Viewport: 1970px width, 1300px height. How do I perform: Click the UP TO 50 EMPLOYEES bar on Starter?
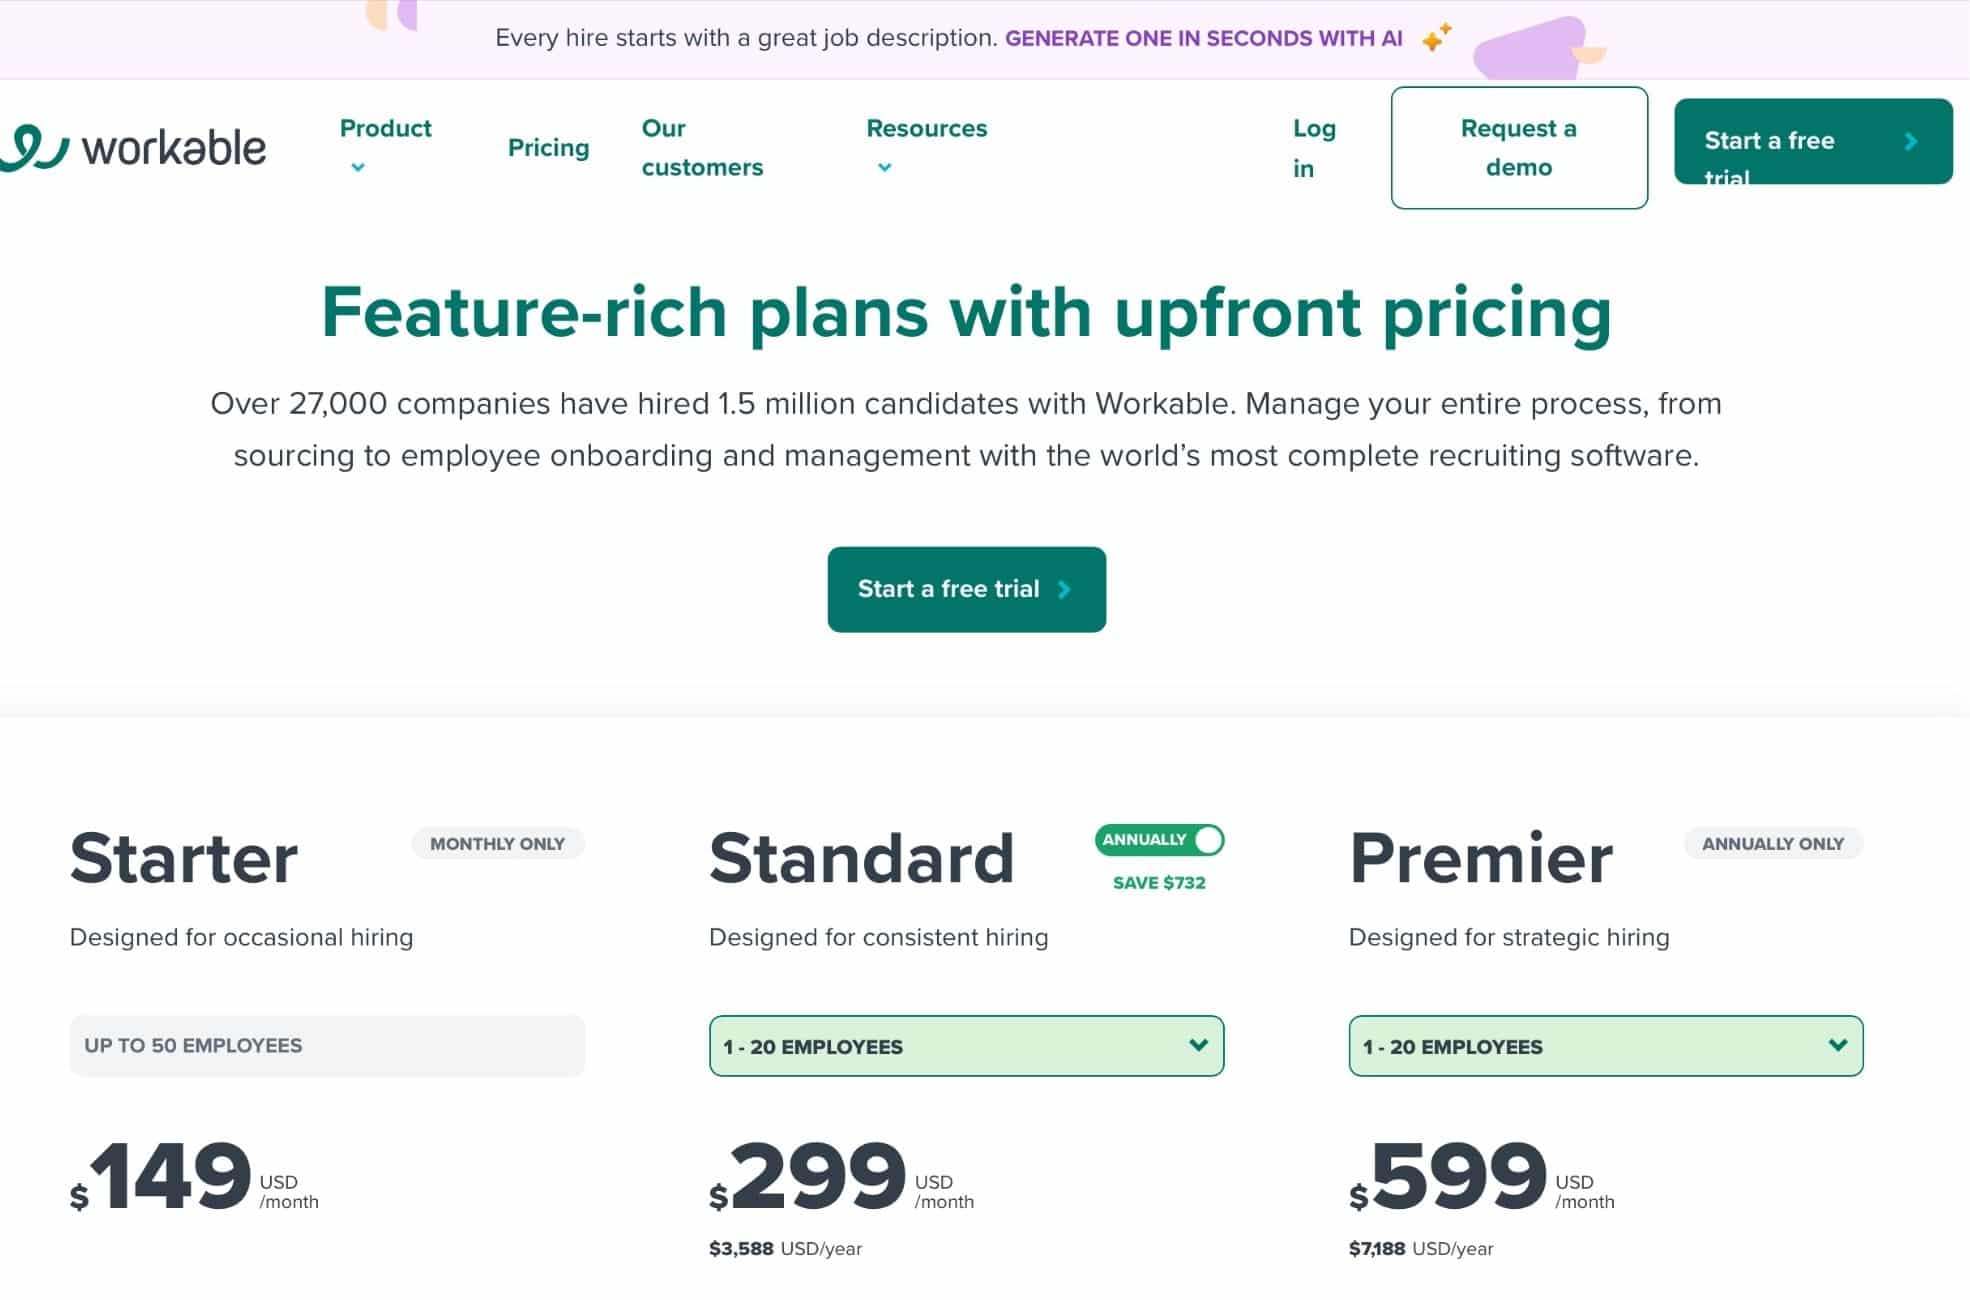tap(327, 1045)
